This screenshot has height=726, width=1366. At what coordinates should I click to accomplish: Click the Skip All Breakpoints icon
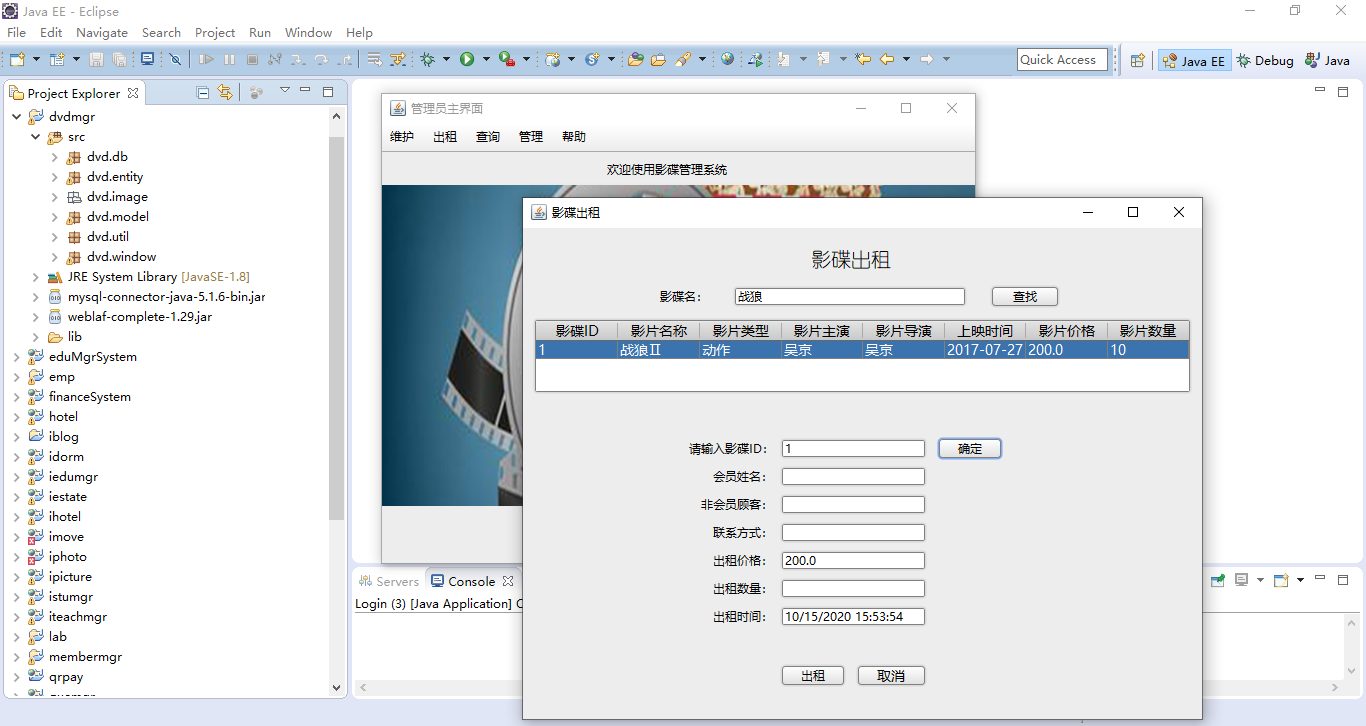(175, 60)
